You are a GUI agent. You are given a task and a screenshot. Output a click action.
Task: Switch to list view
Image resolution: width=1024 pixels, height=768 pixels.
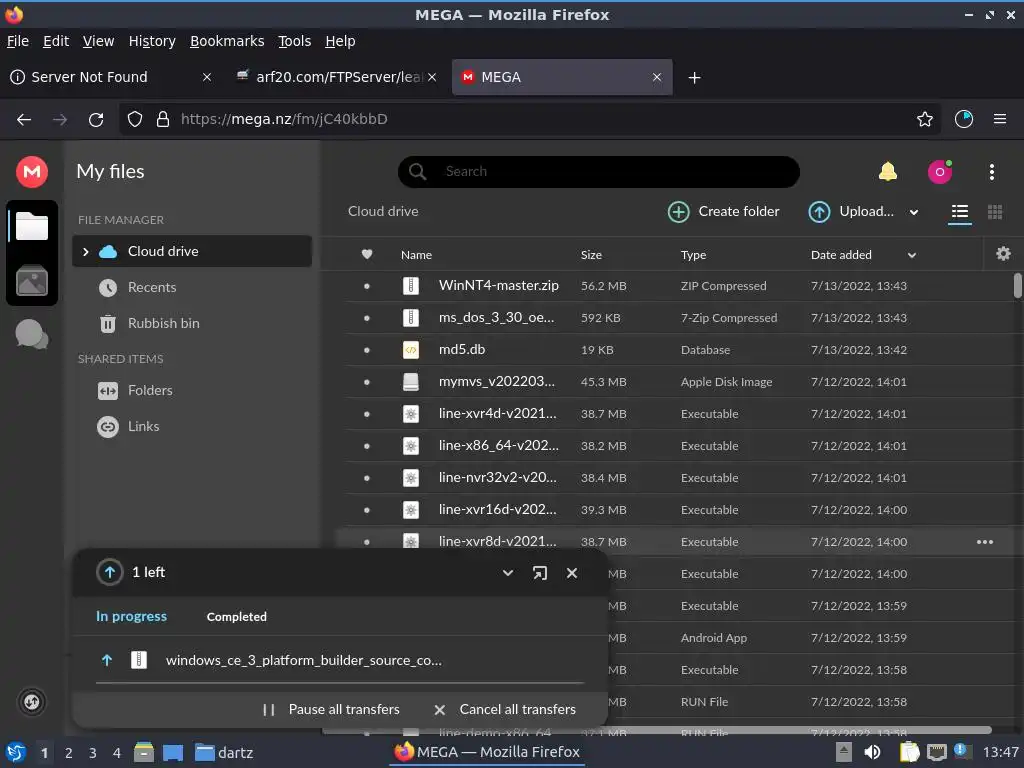point(959,212)
